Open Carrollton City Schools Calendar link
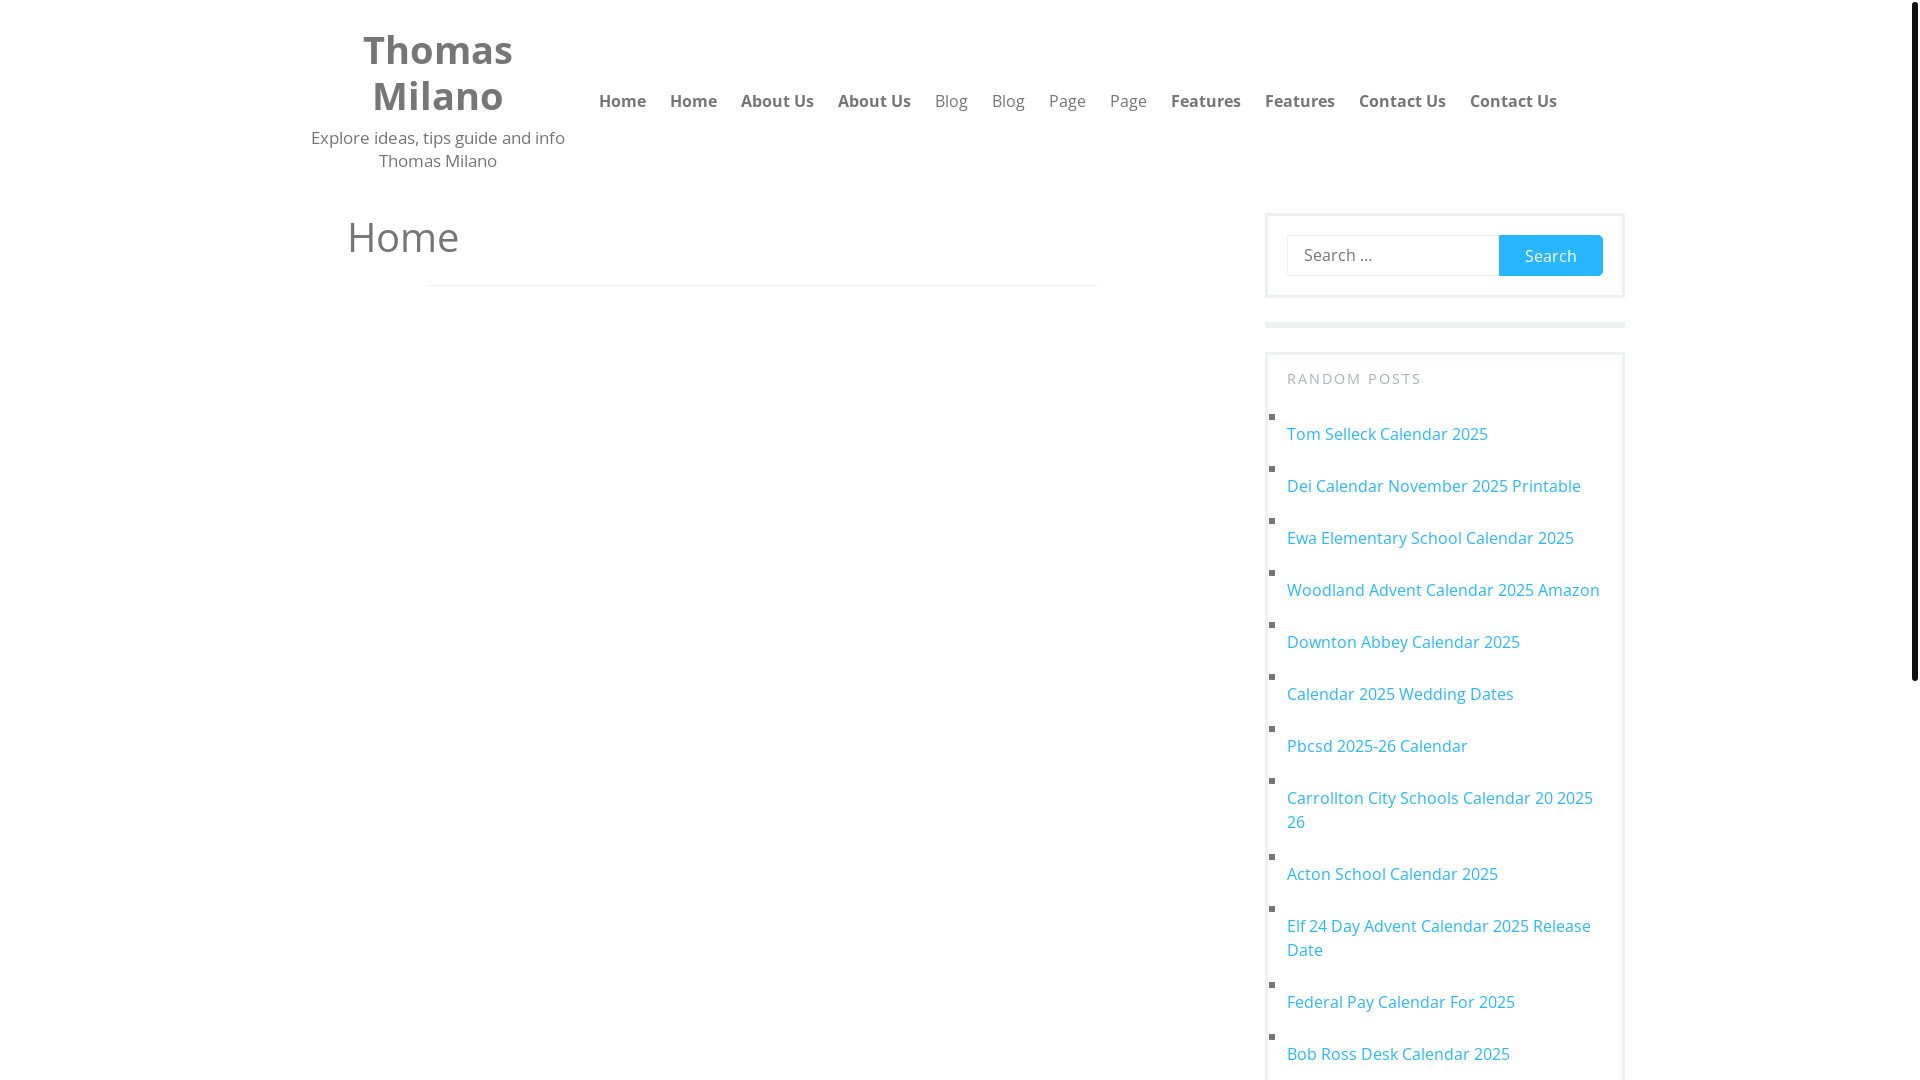1920x1080 pixels. pyautogui.click(x=1440, y=810)
